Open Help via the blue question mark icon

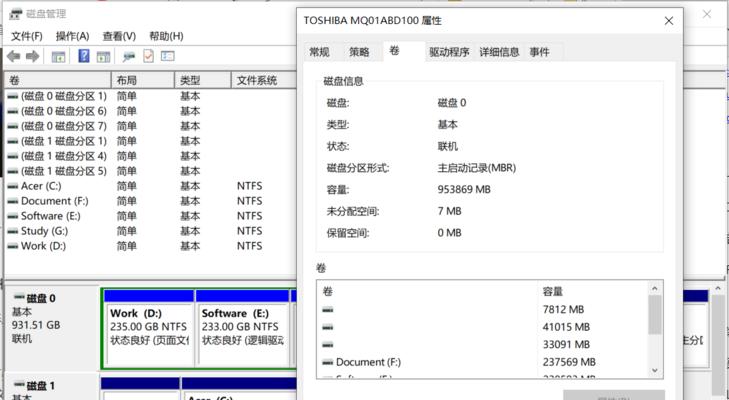point(84,56)
